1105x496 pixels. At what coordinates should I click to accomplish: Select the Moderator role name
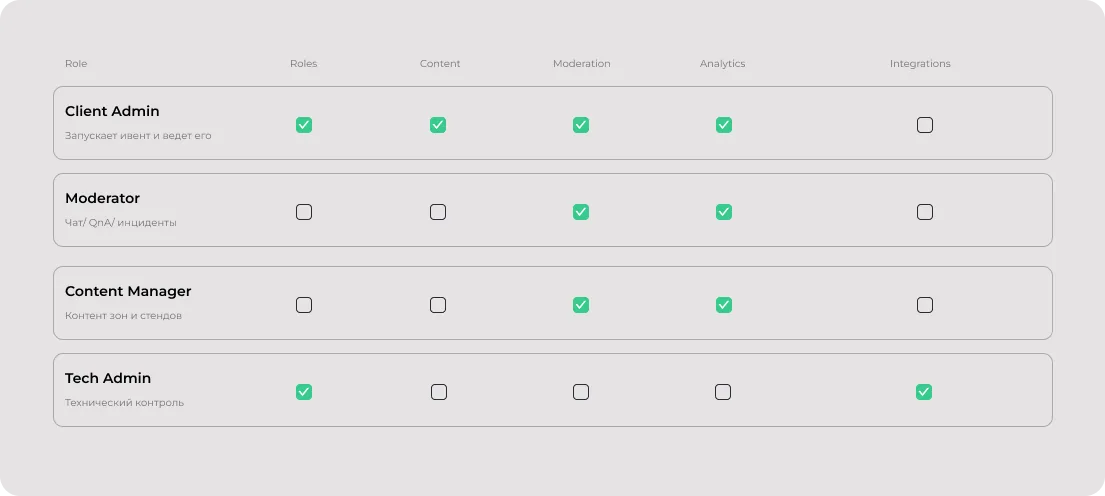pos(102,198)
